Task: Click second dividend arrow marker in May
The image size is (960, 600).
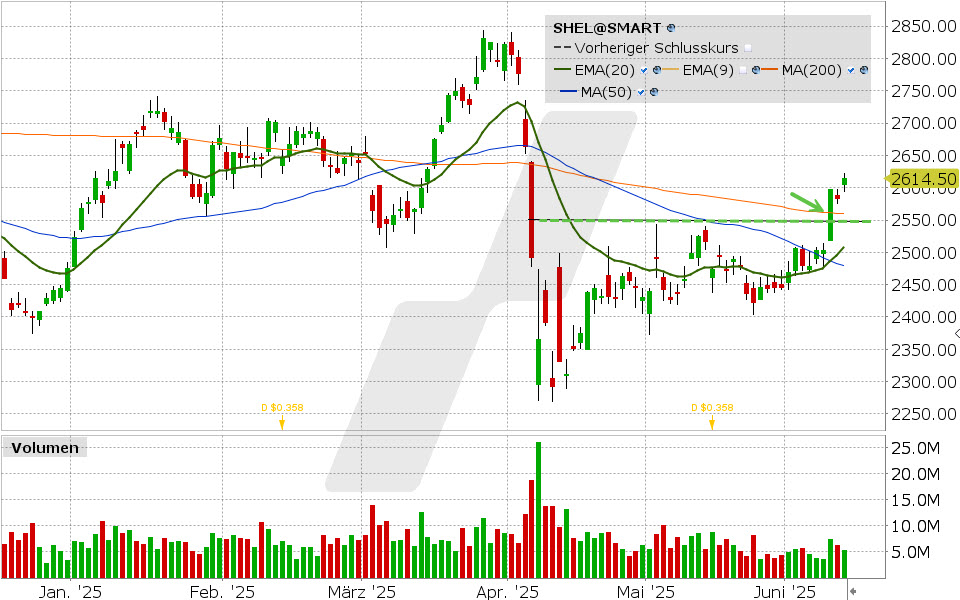Action: click(x=712, y=423)
